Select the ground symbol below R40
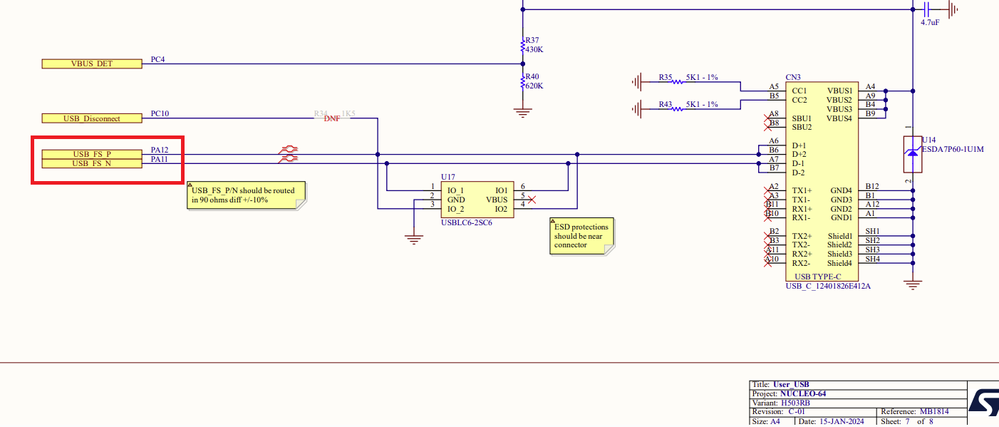 click(523, 113)
